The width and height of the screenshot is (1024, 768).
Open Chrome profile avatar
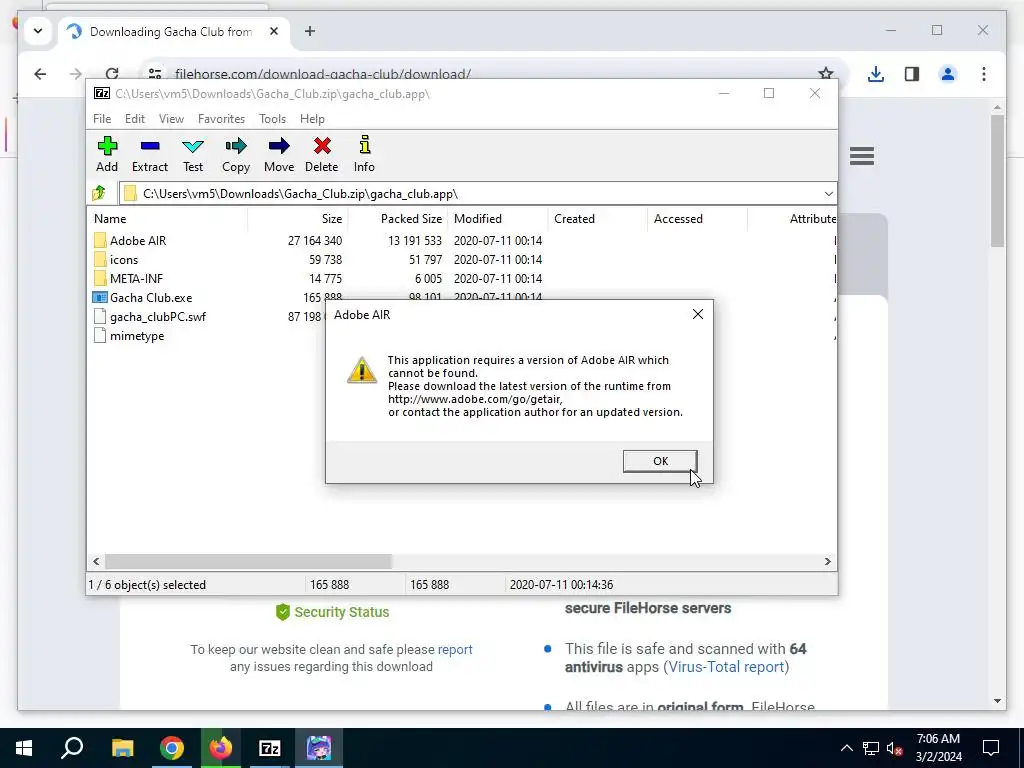[948, 74]
